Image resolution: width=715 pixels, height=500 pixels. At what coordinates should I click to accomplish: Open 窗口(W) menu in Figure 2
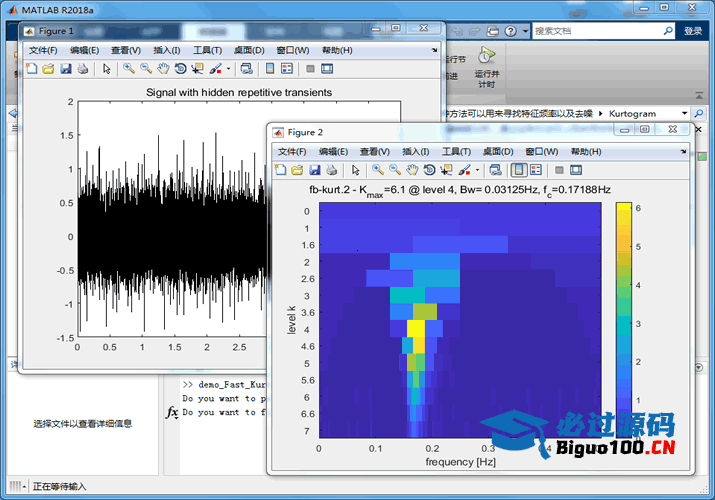pos(542,151)
